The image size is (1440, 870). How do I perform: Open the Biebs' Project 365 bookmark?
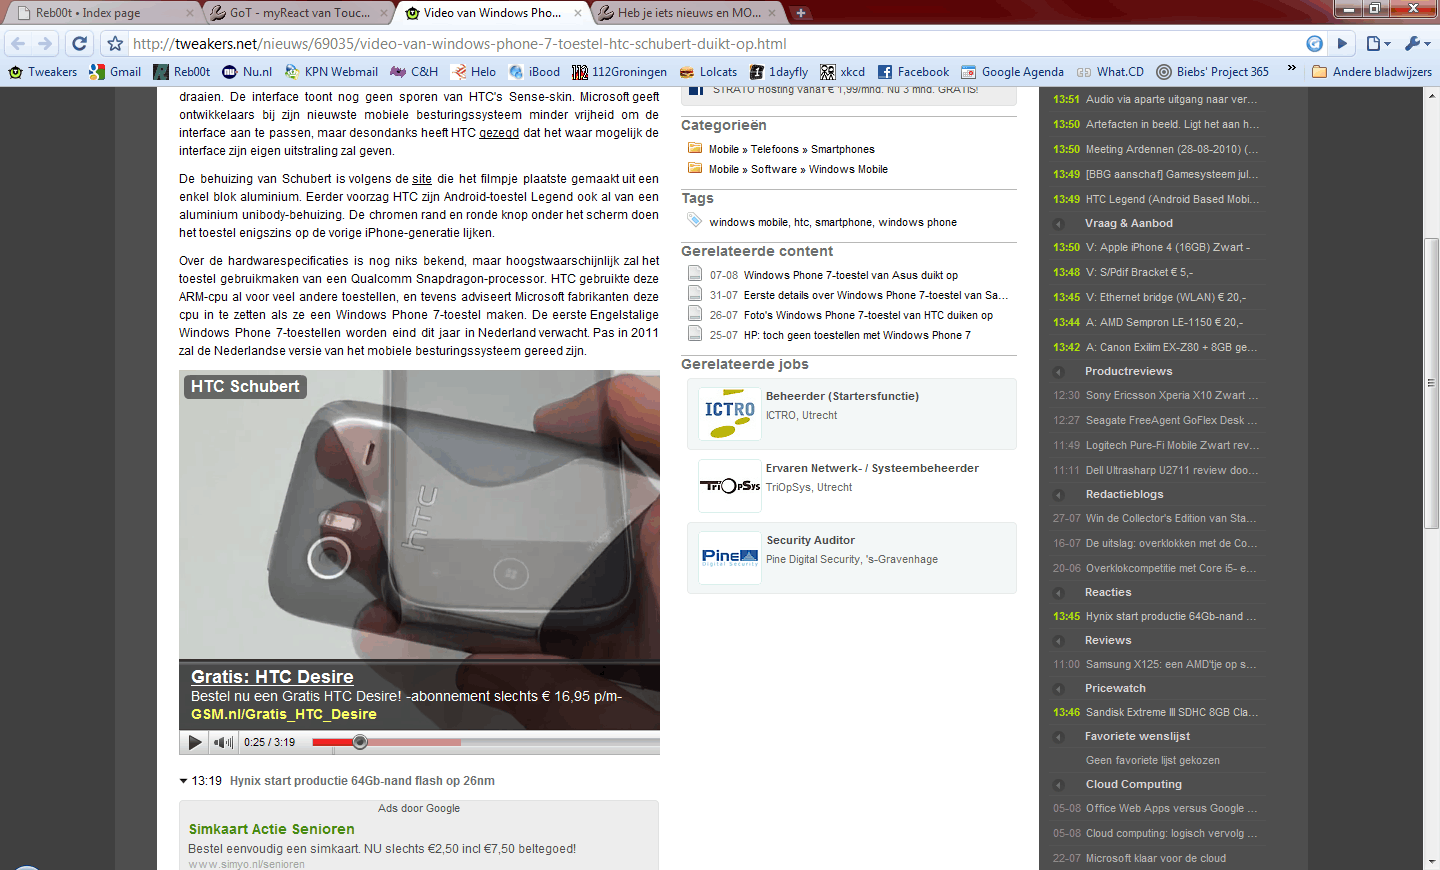click(x=1212, y=72)
